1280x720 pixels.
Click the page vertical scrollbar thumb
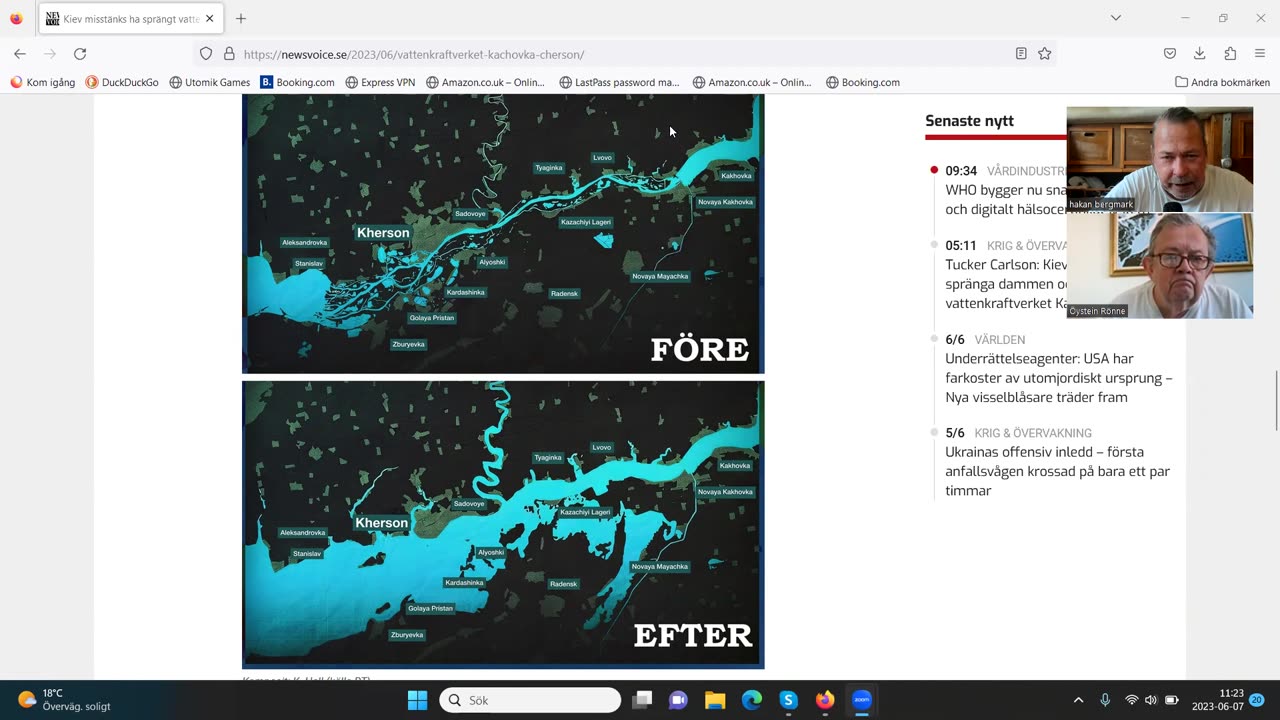(1275, 400)
